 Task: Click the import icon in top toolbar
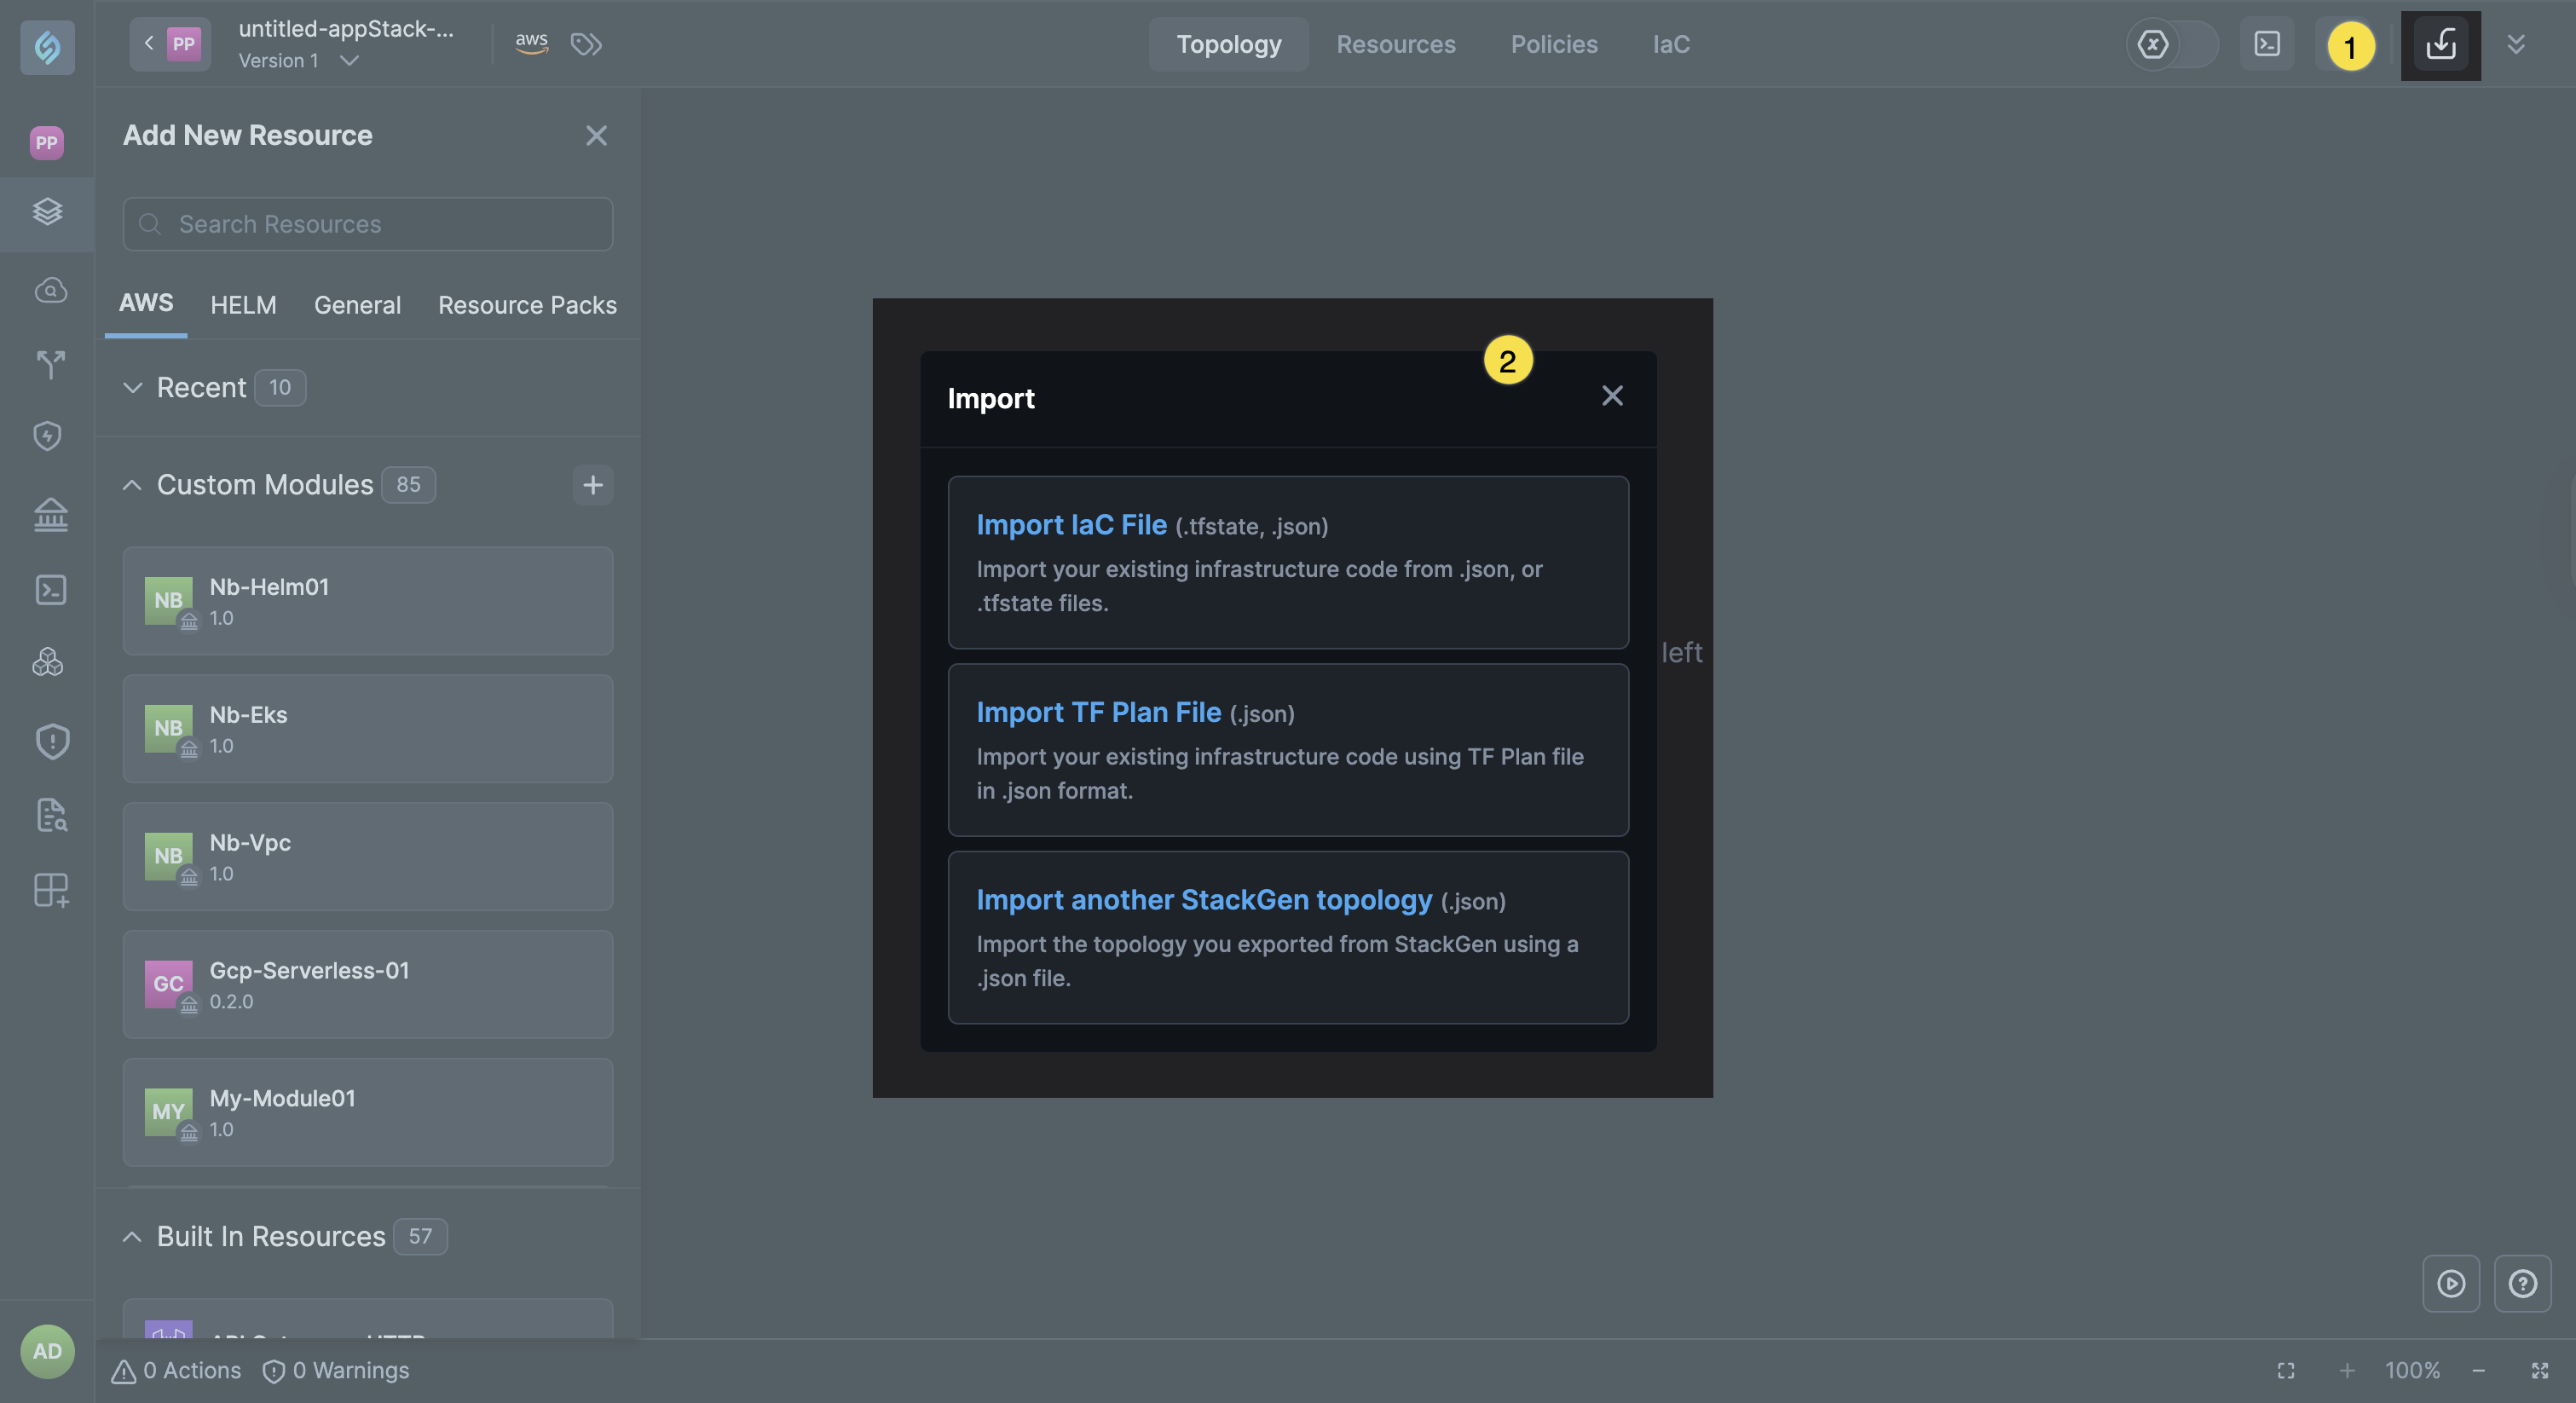(x=2440, y=45)
